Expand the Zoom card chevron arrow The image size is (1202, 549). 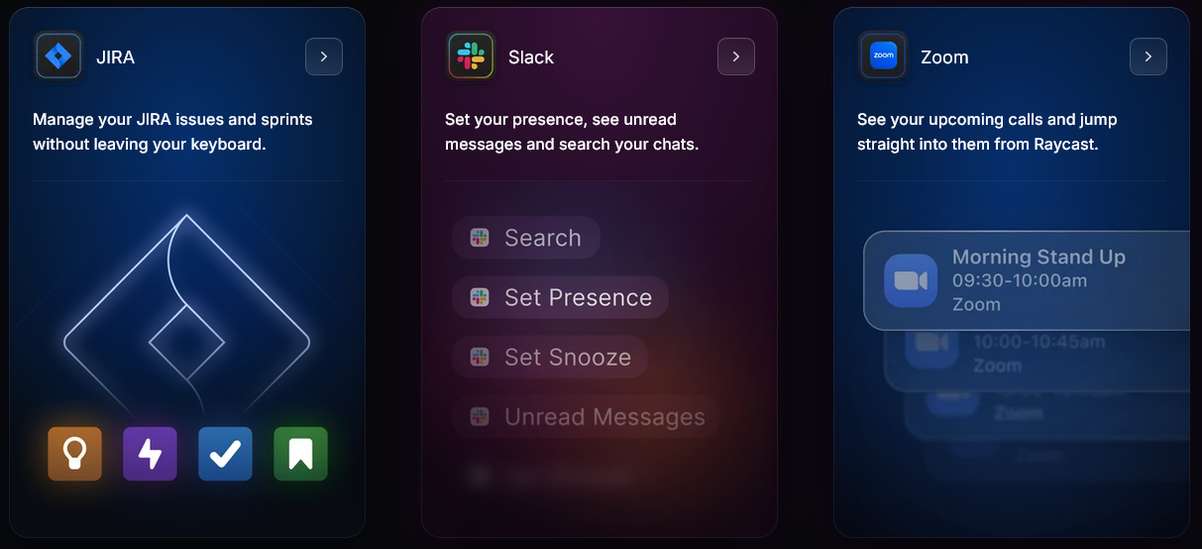tap(1148, 57)
